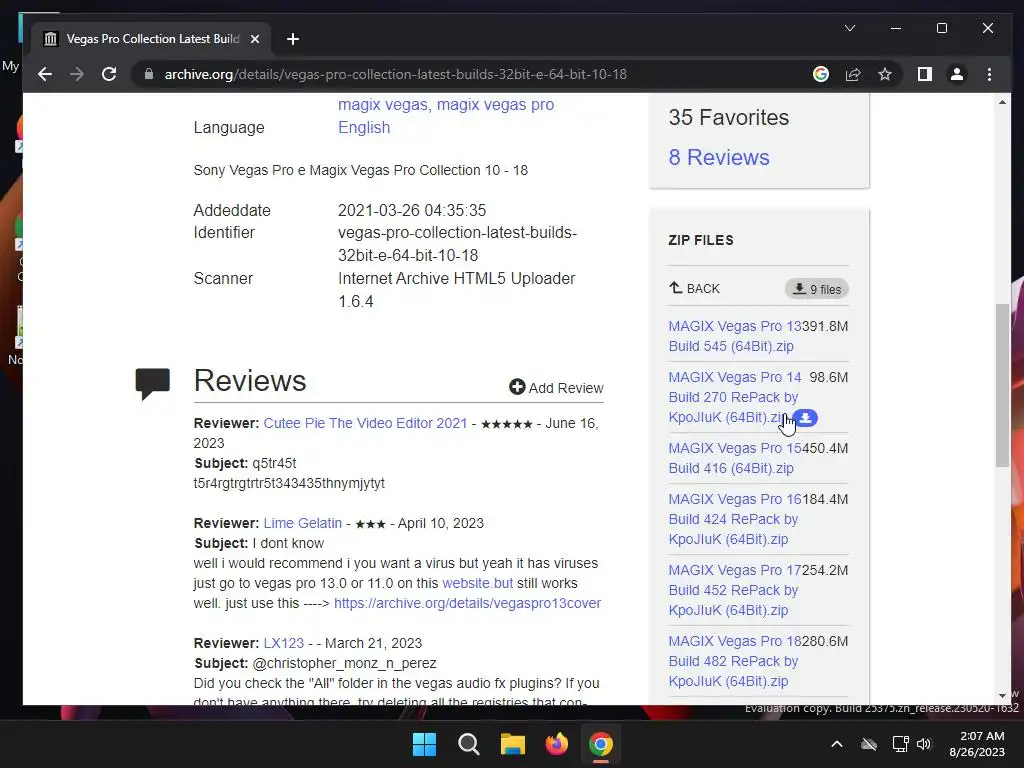The width and height of the screenshot is (1024, 768).
Task: Open File Explorer from the taskbar
Action: pyautogui.click(x=513, y=744)
